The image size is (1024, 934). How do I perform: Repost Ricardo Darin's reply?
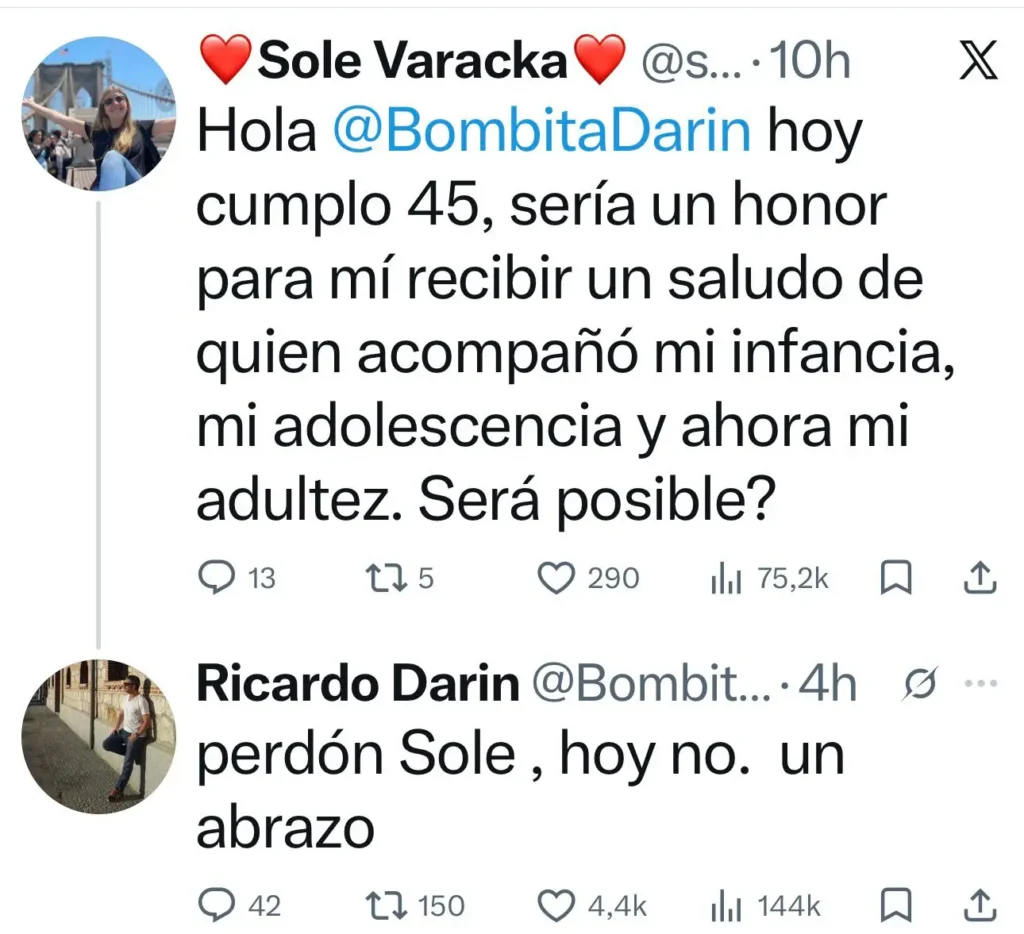(384, 906)
